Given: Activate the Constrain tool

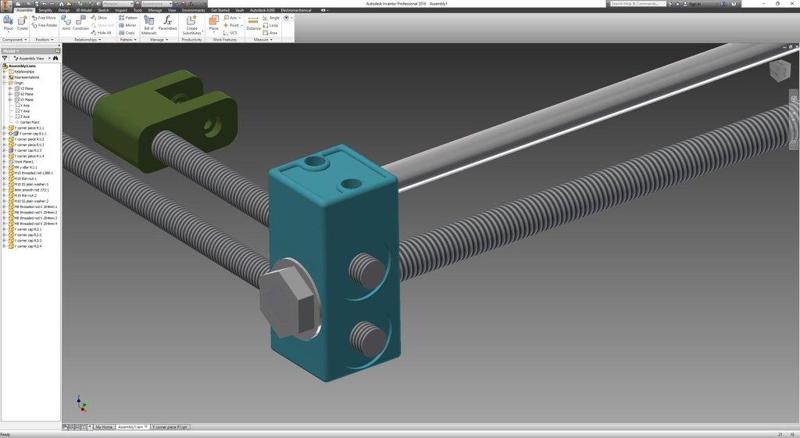Looking at the screenshot, I should [81, 23].
